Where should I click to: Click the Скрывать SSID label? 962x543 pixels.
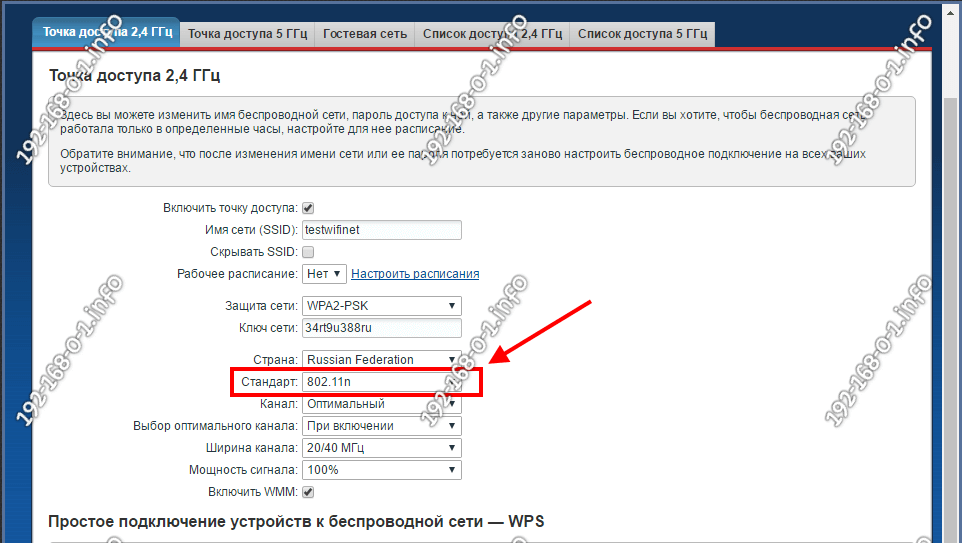click(254, 252)
